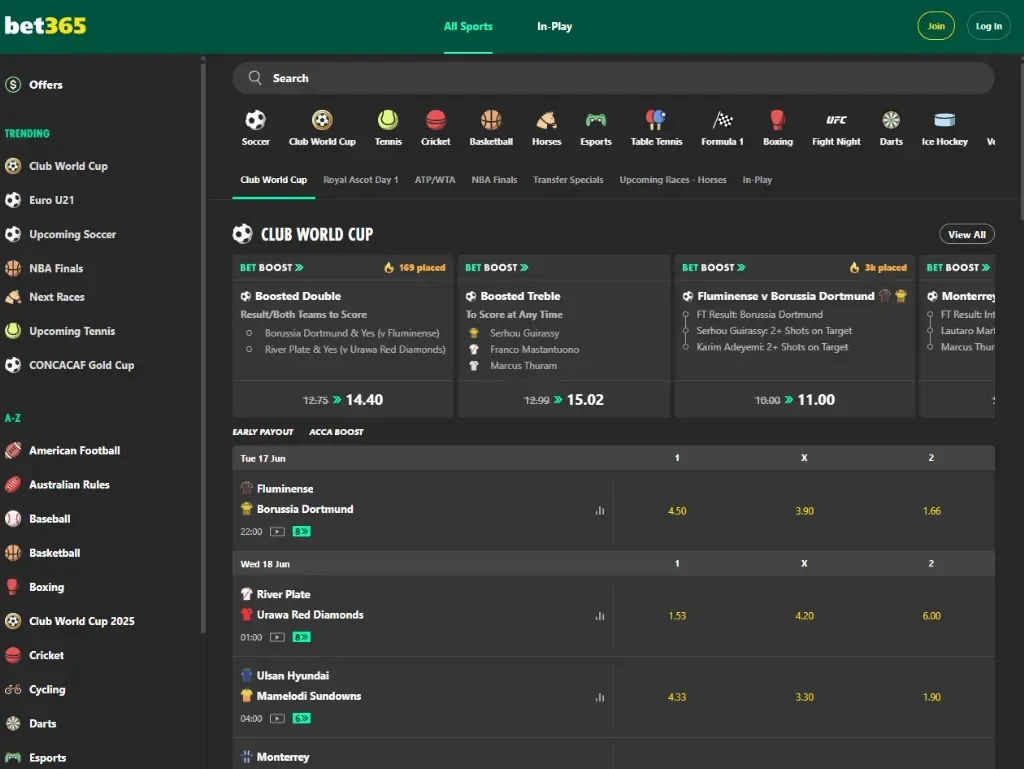Image resolution: width=1024 pixels, height=769 pixels.
Task: Click the Search input field
Action: pyautogui.click(x=613, y=78)
